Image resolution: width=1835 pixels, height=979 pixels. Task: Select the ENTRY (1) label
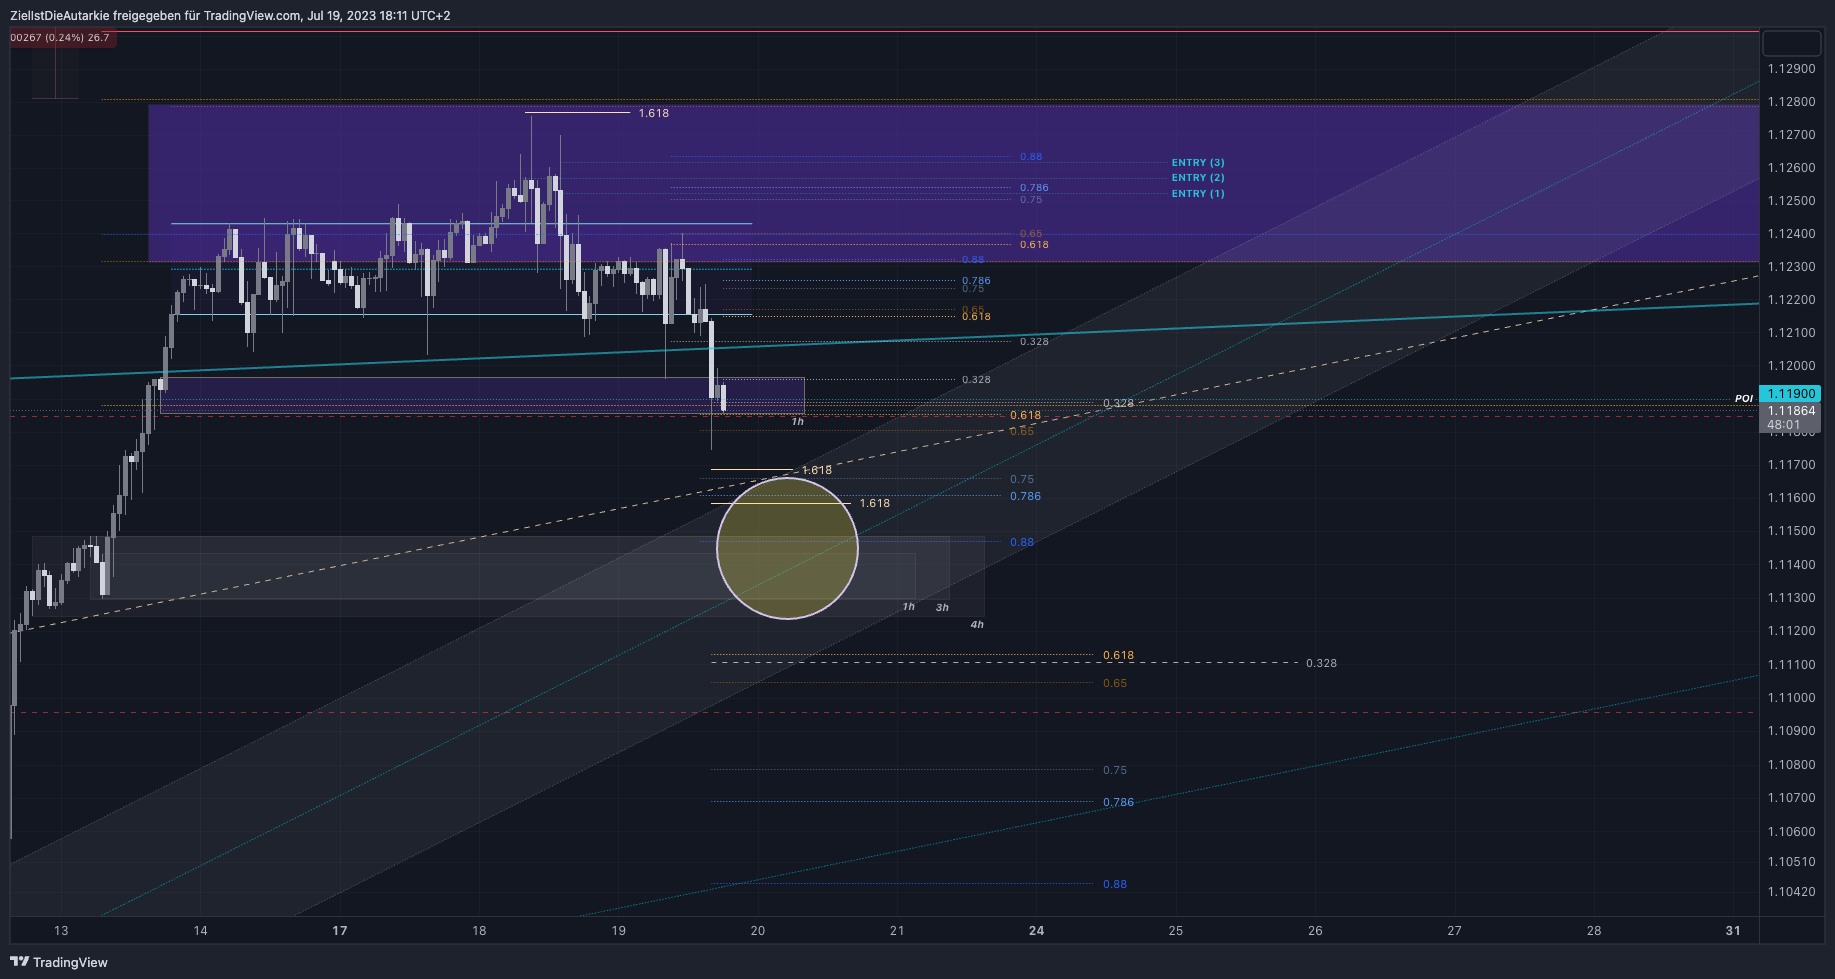pyautogui.click(x=1198, y=193)
